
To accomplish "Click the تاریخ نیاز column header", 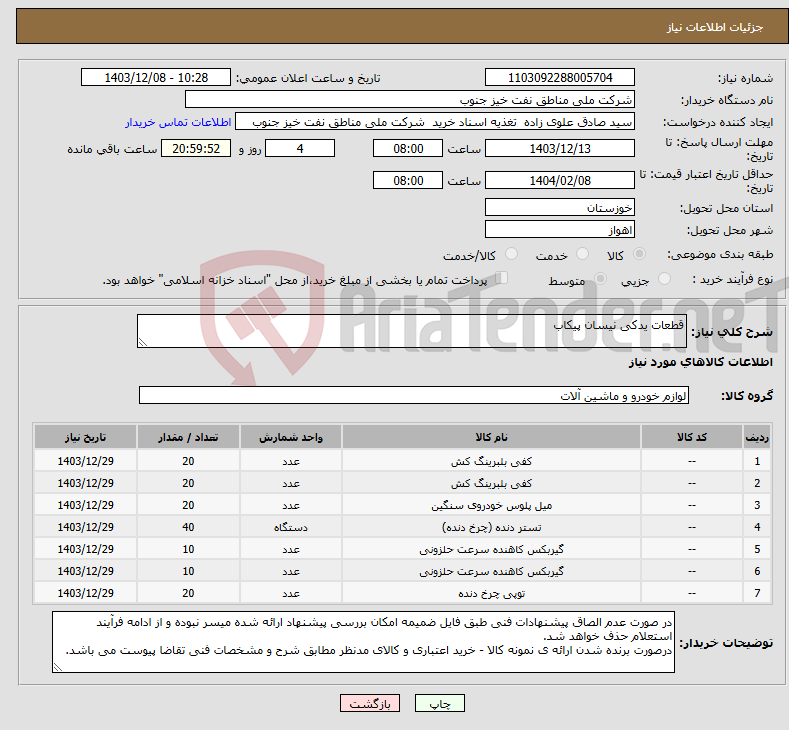I will 86,437.
